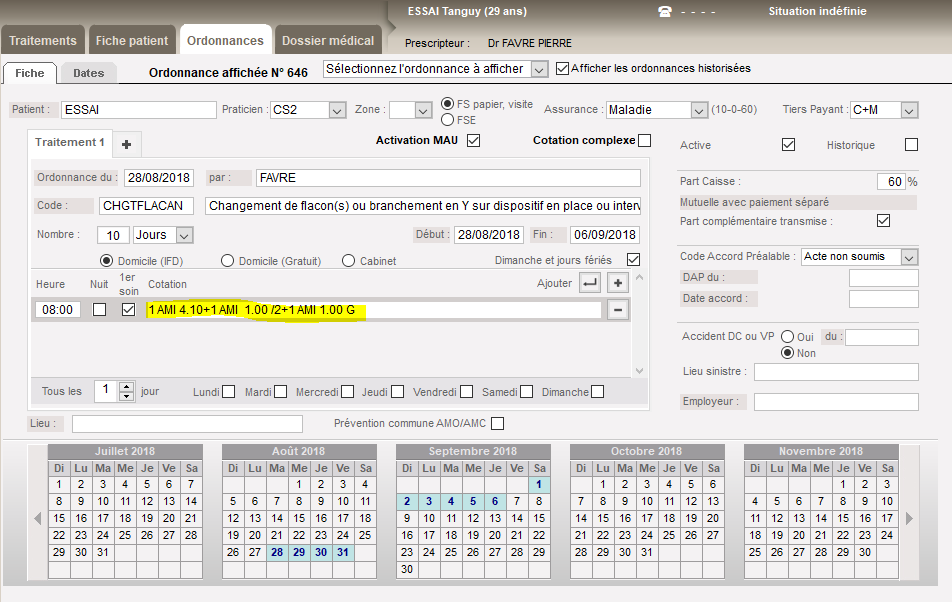The height and width of the screenshot is (602, 952).
Task: Check the Nuit box for 08:00
Action: (100, 309)
